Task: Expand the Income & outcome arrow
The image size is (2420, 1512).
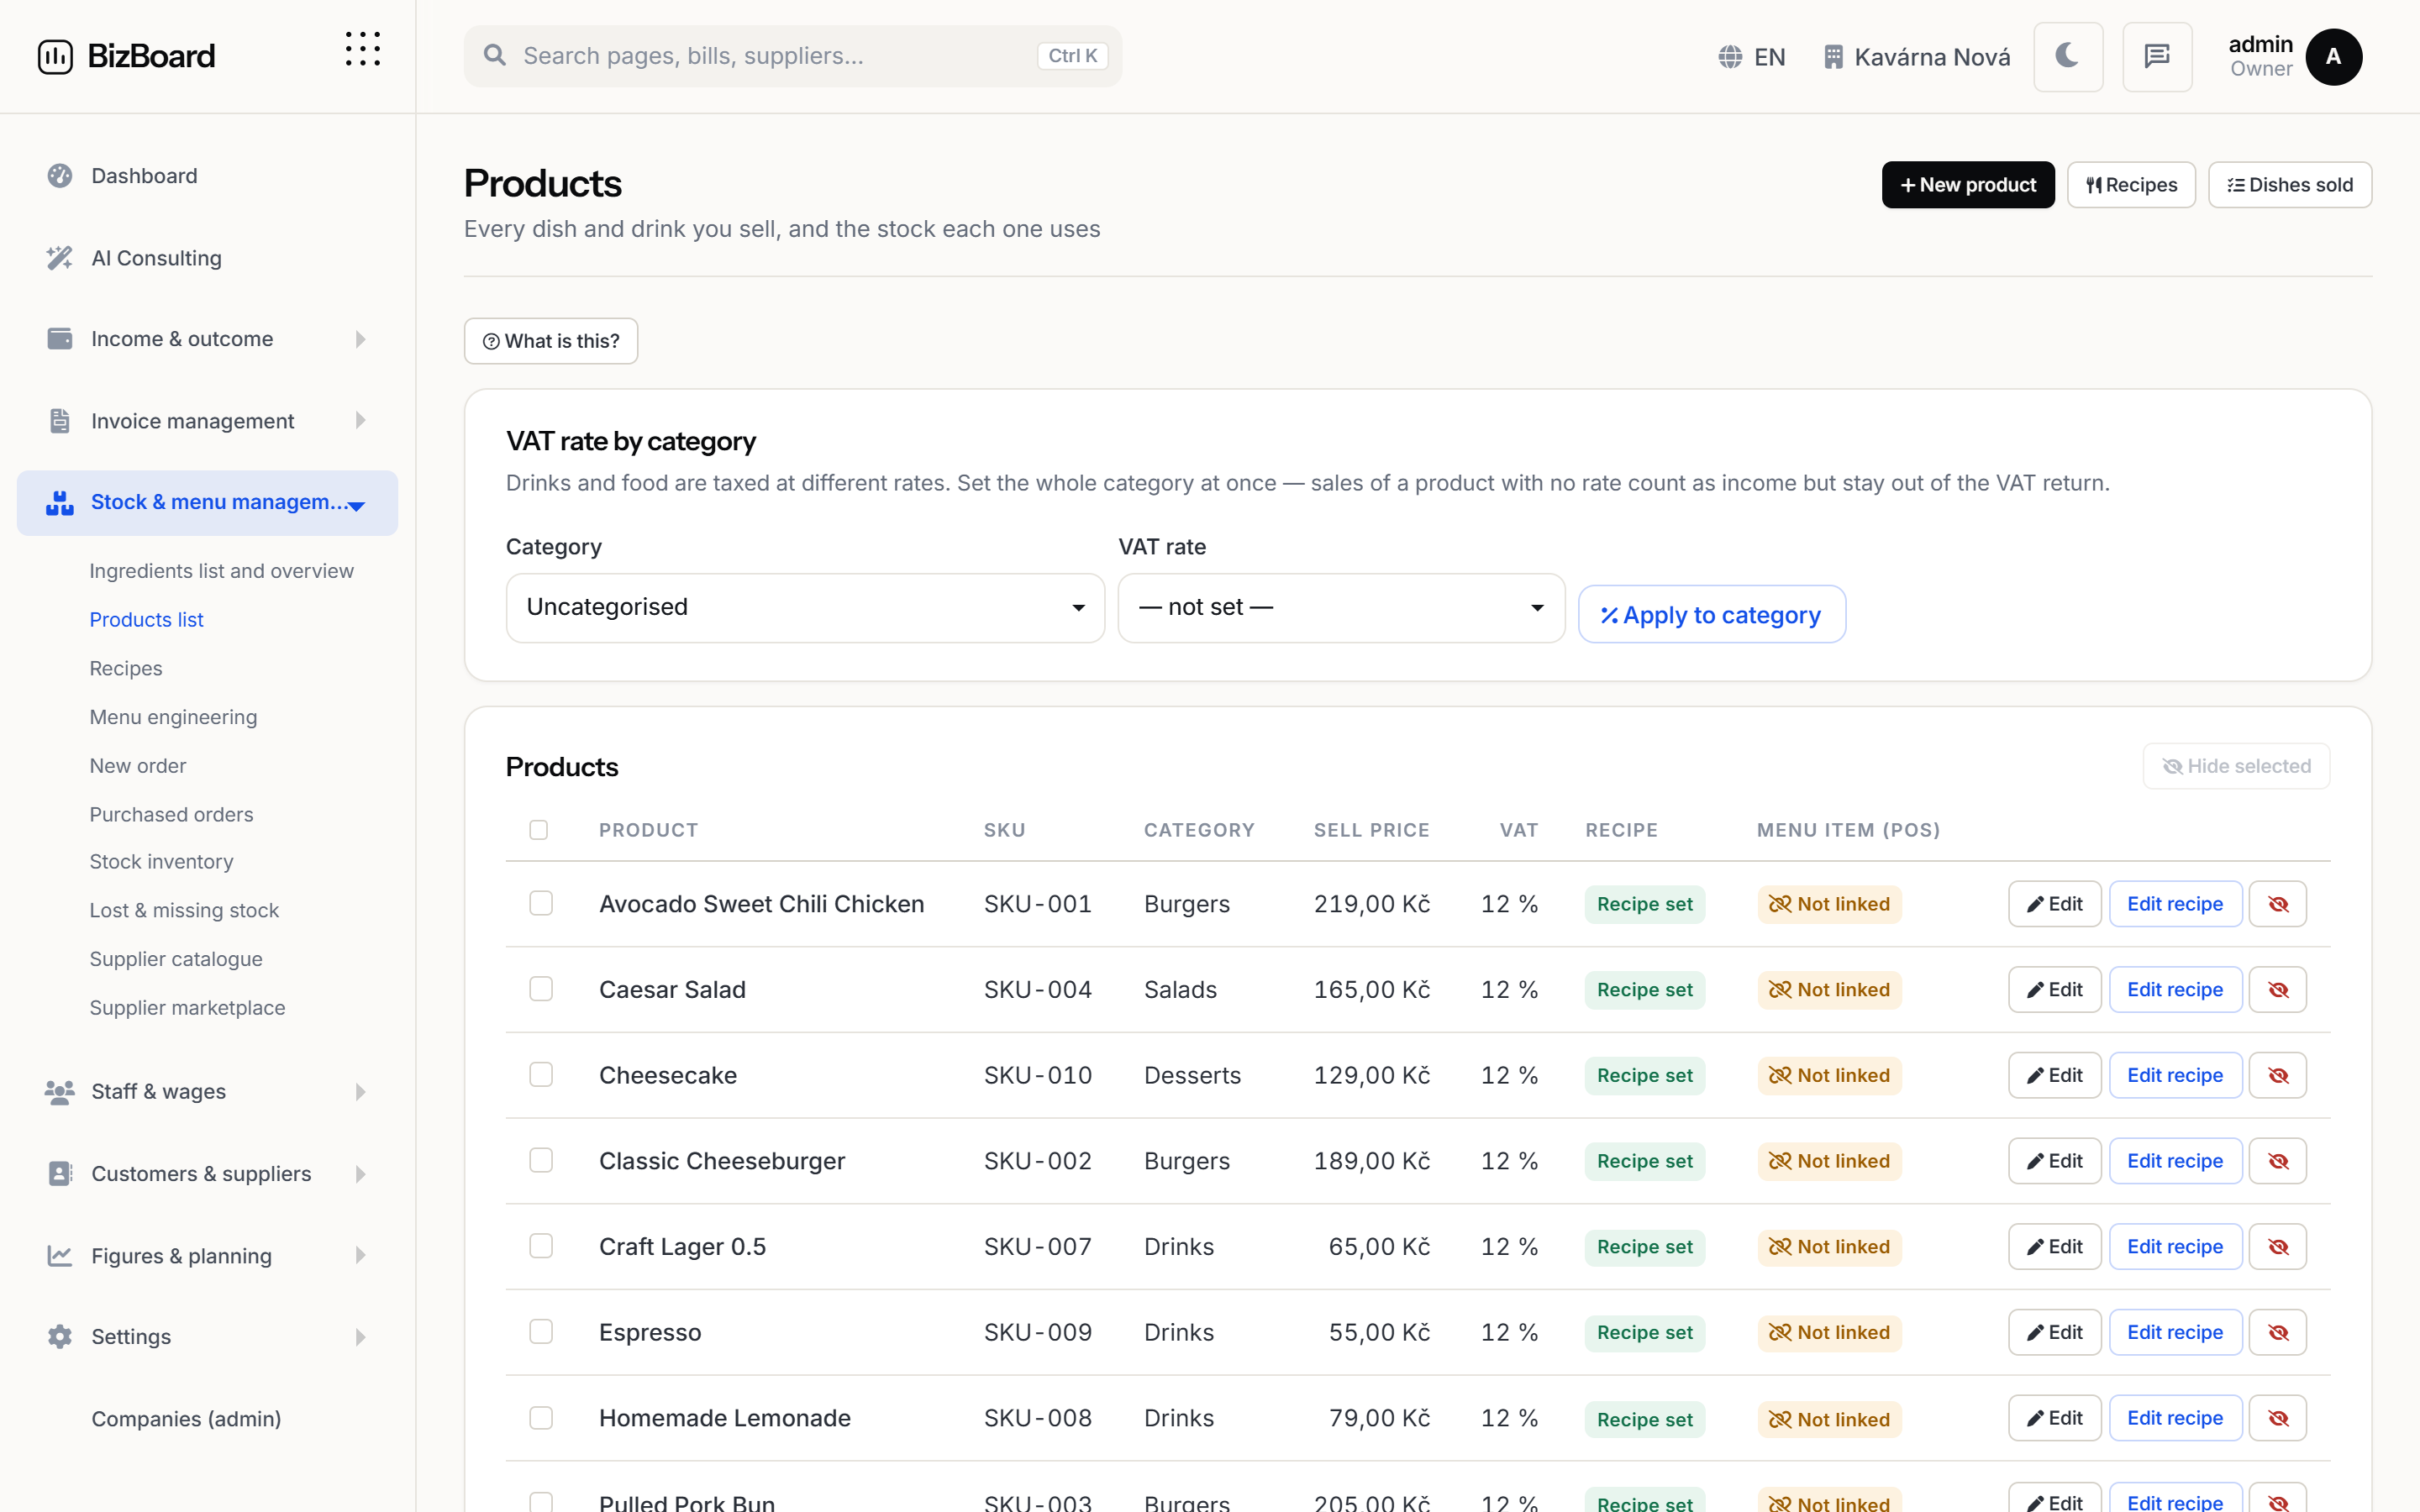Action: pyautogui.click(x=361, y=339)
